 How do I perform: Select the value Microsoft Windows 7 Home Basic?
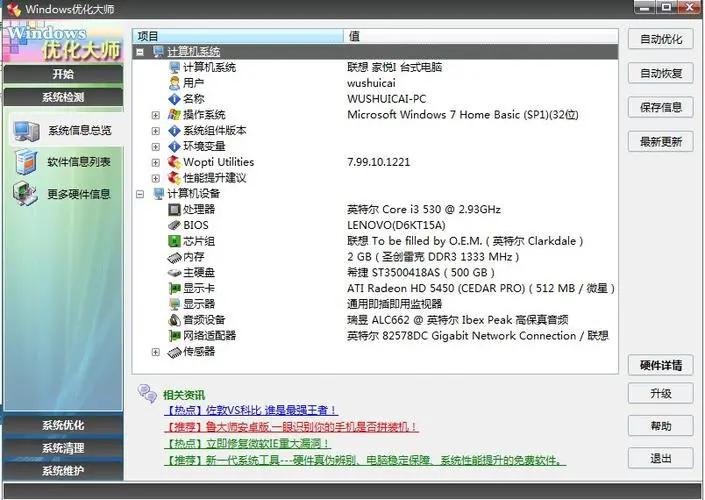463,115
